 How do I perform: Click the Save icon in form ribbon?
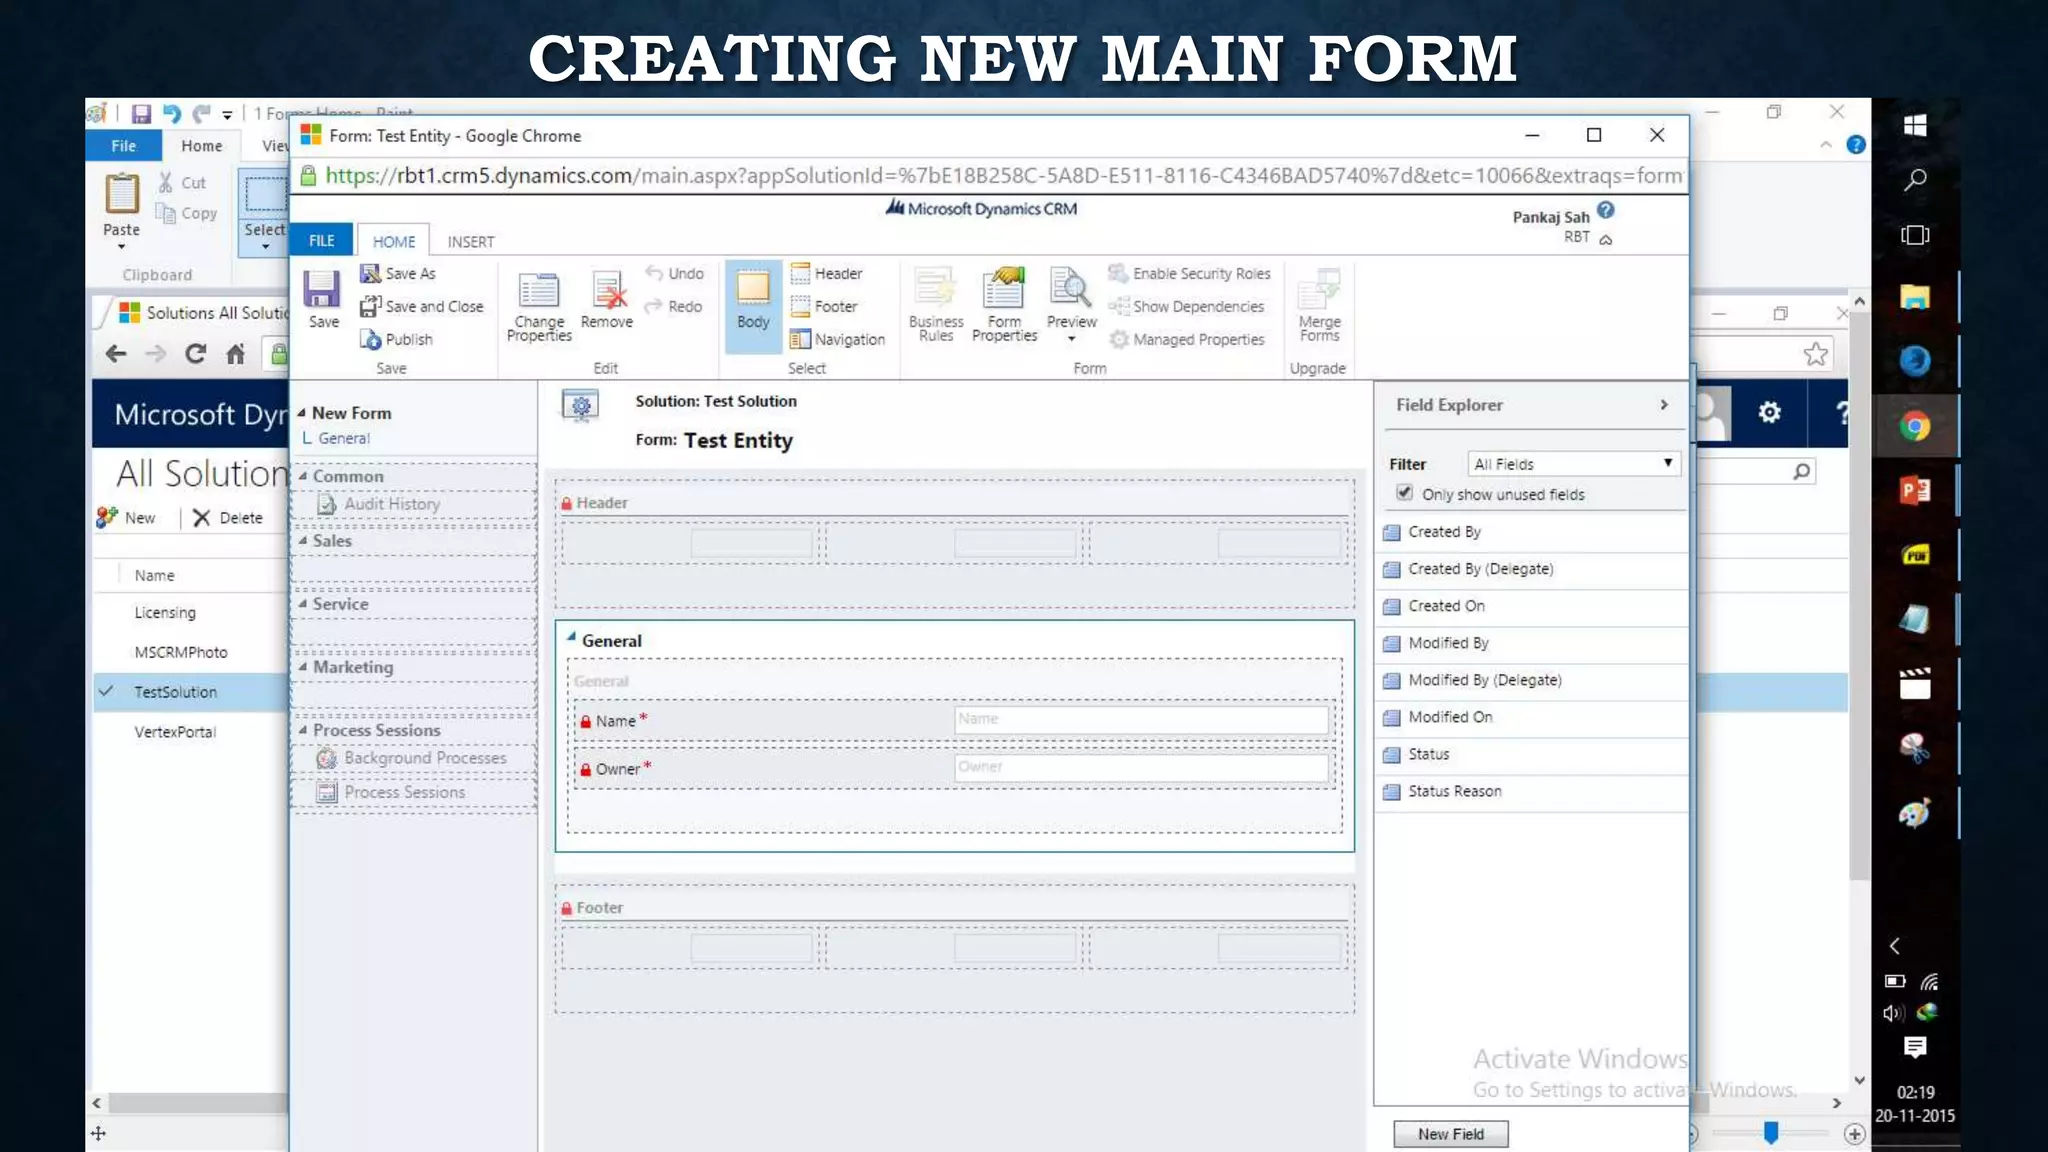pos(322,298)
